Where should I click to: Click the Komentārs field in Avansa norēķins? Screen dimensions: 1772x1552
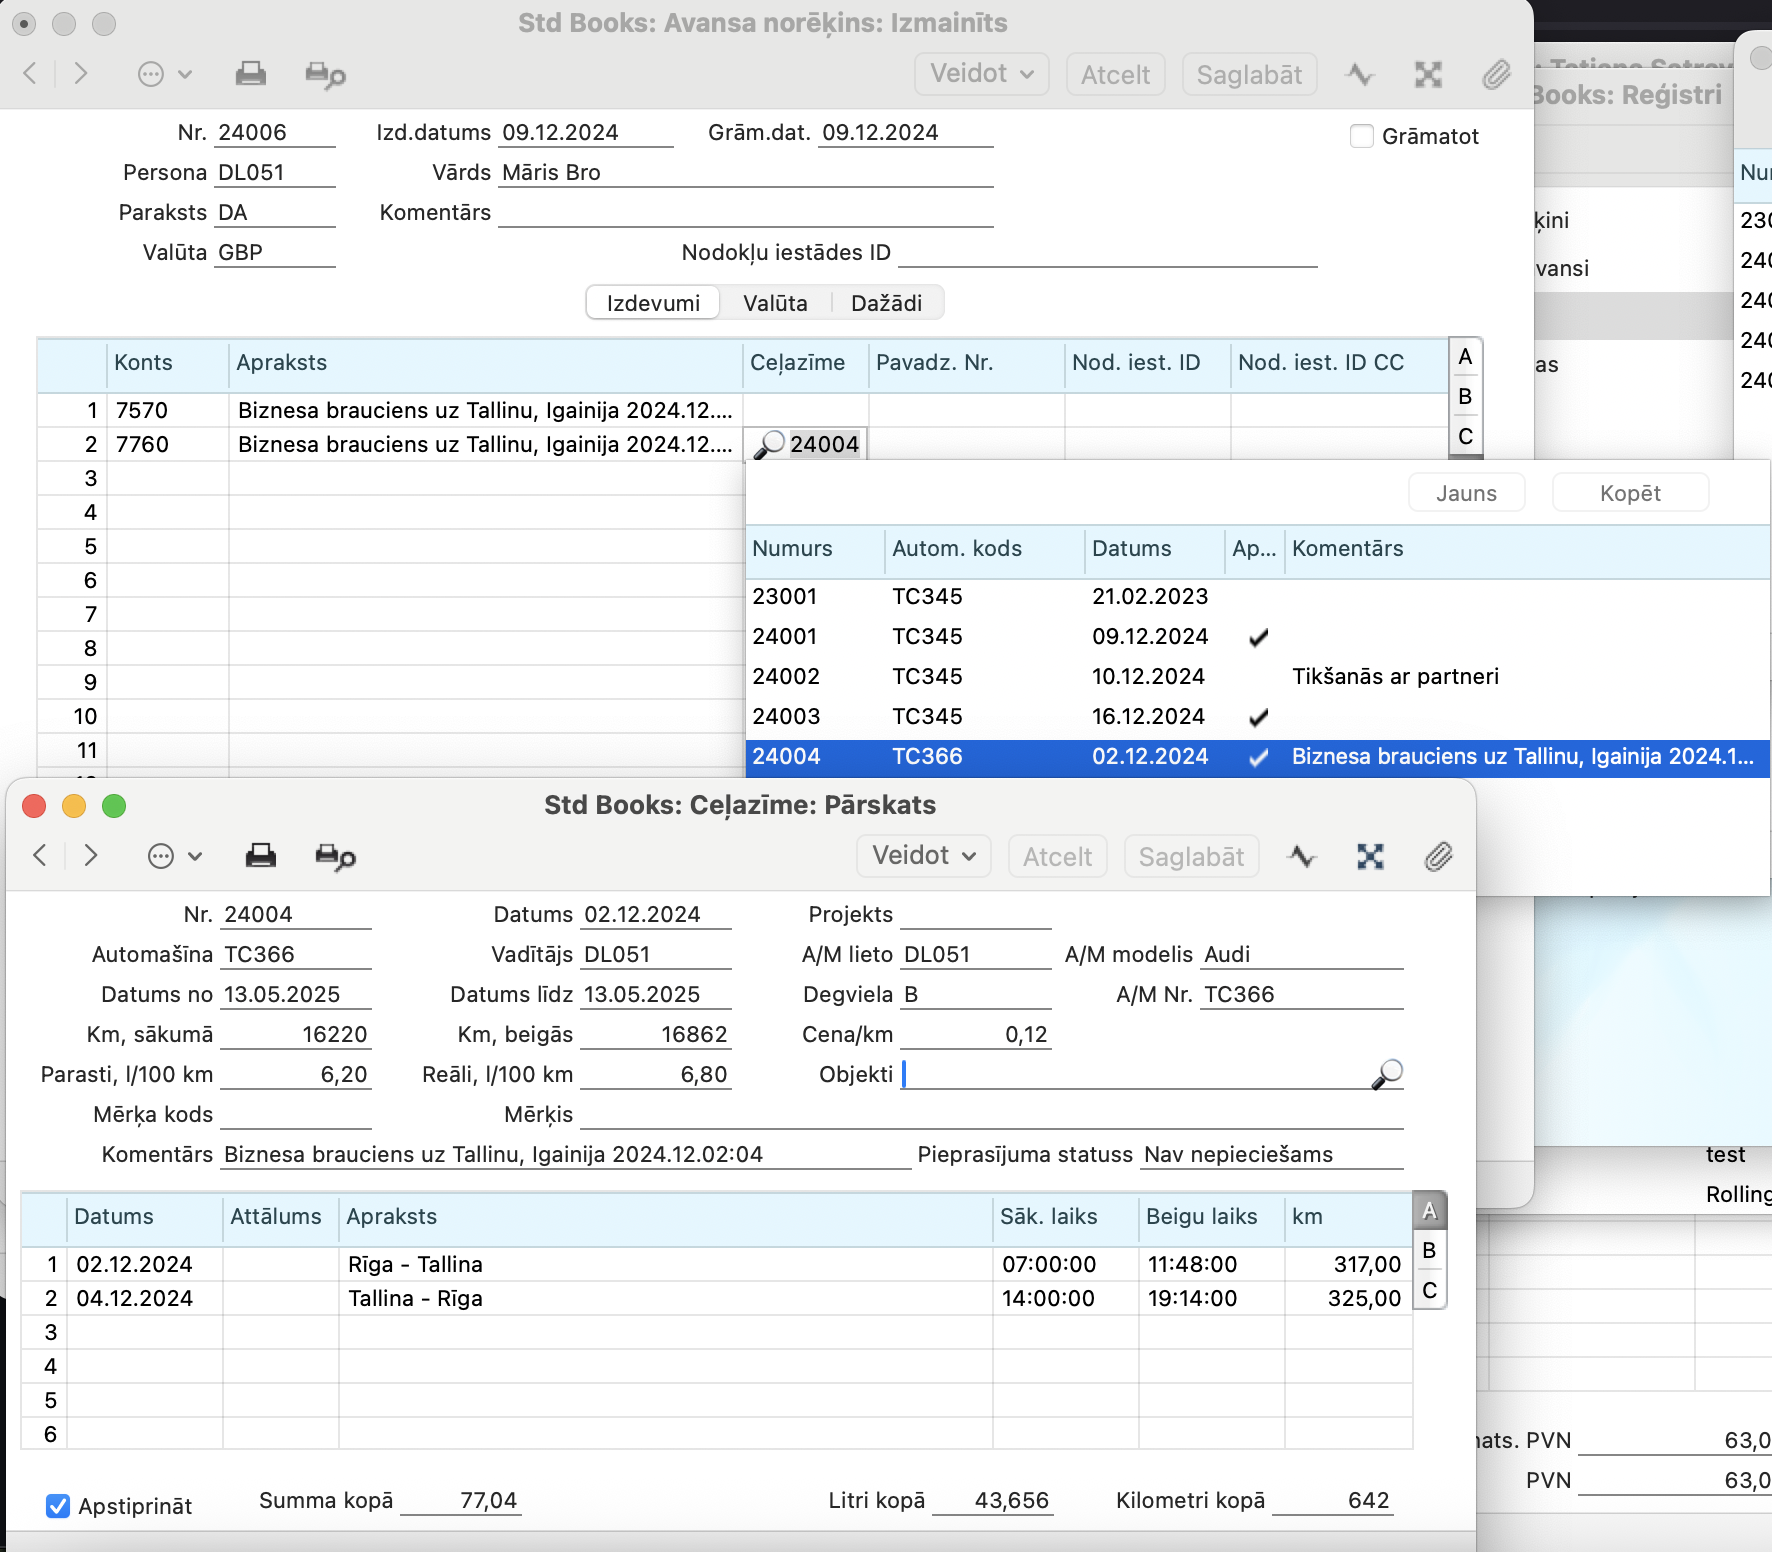pyautogui.click(x=746, y=212)
